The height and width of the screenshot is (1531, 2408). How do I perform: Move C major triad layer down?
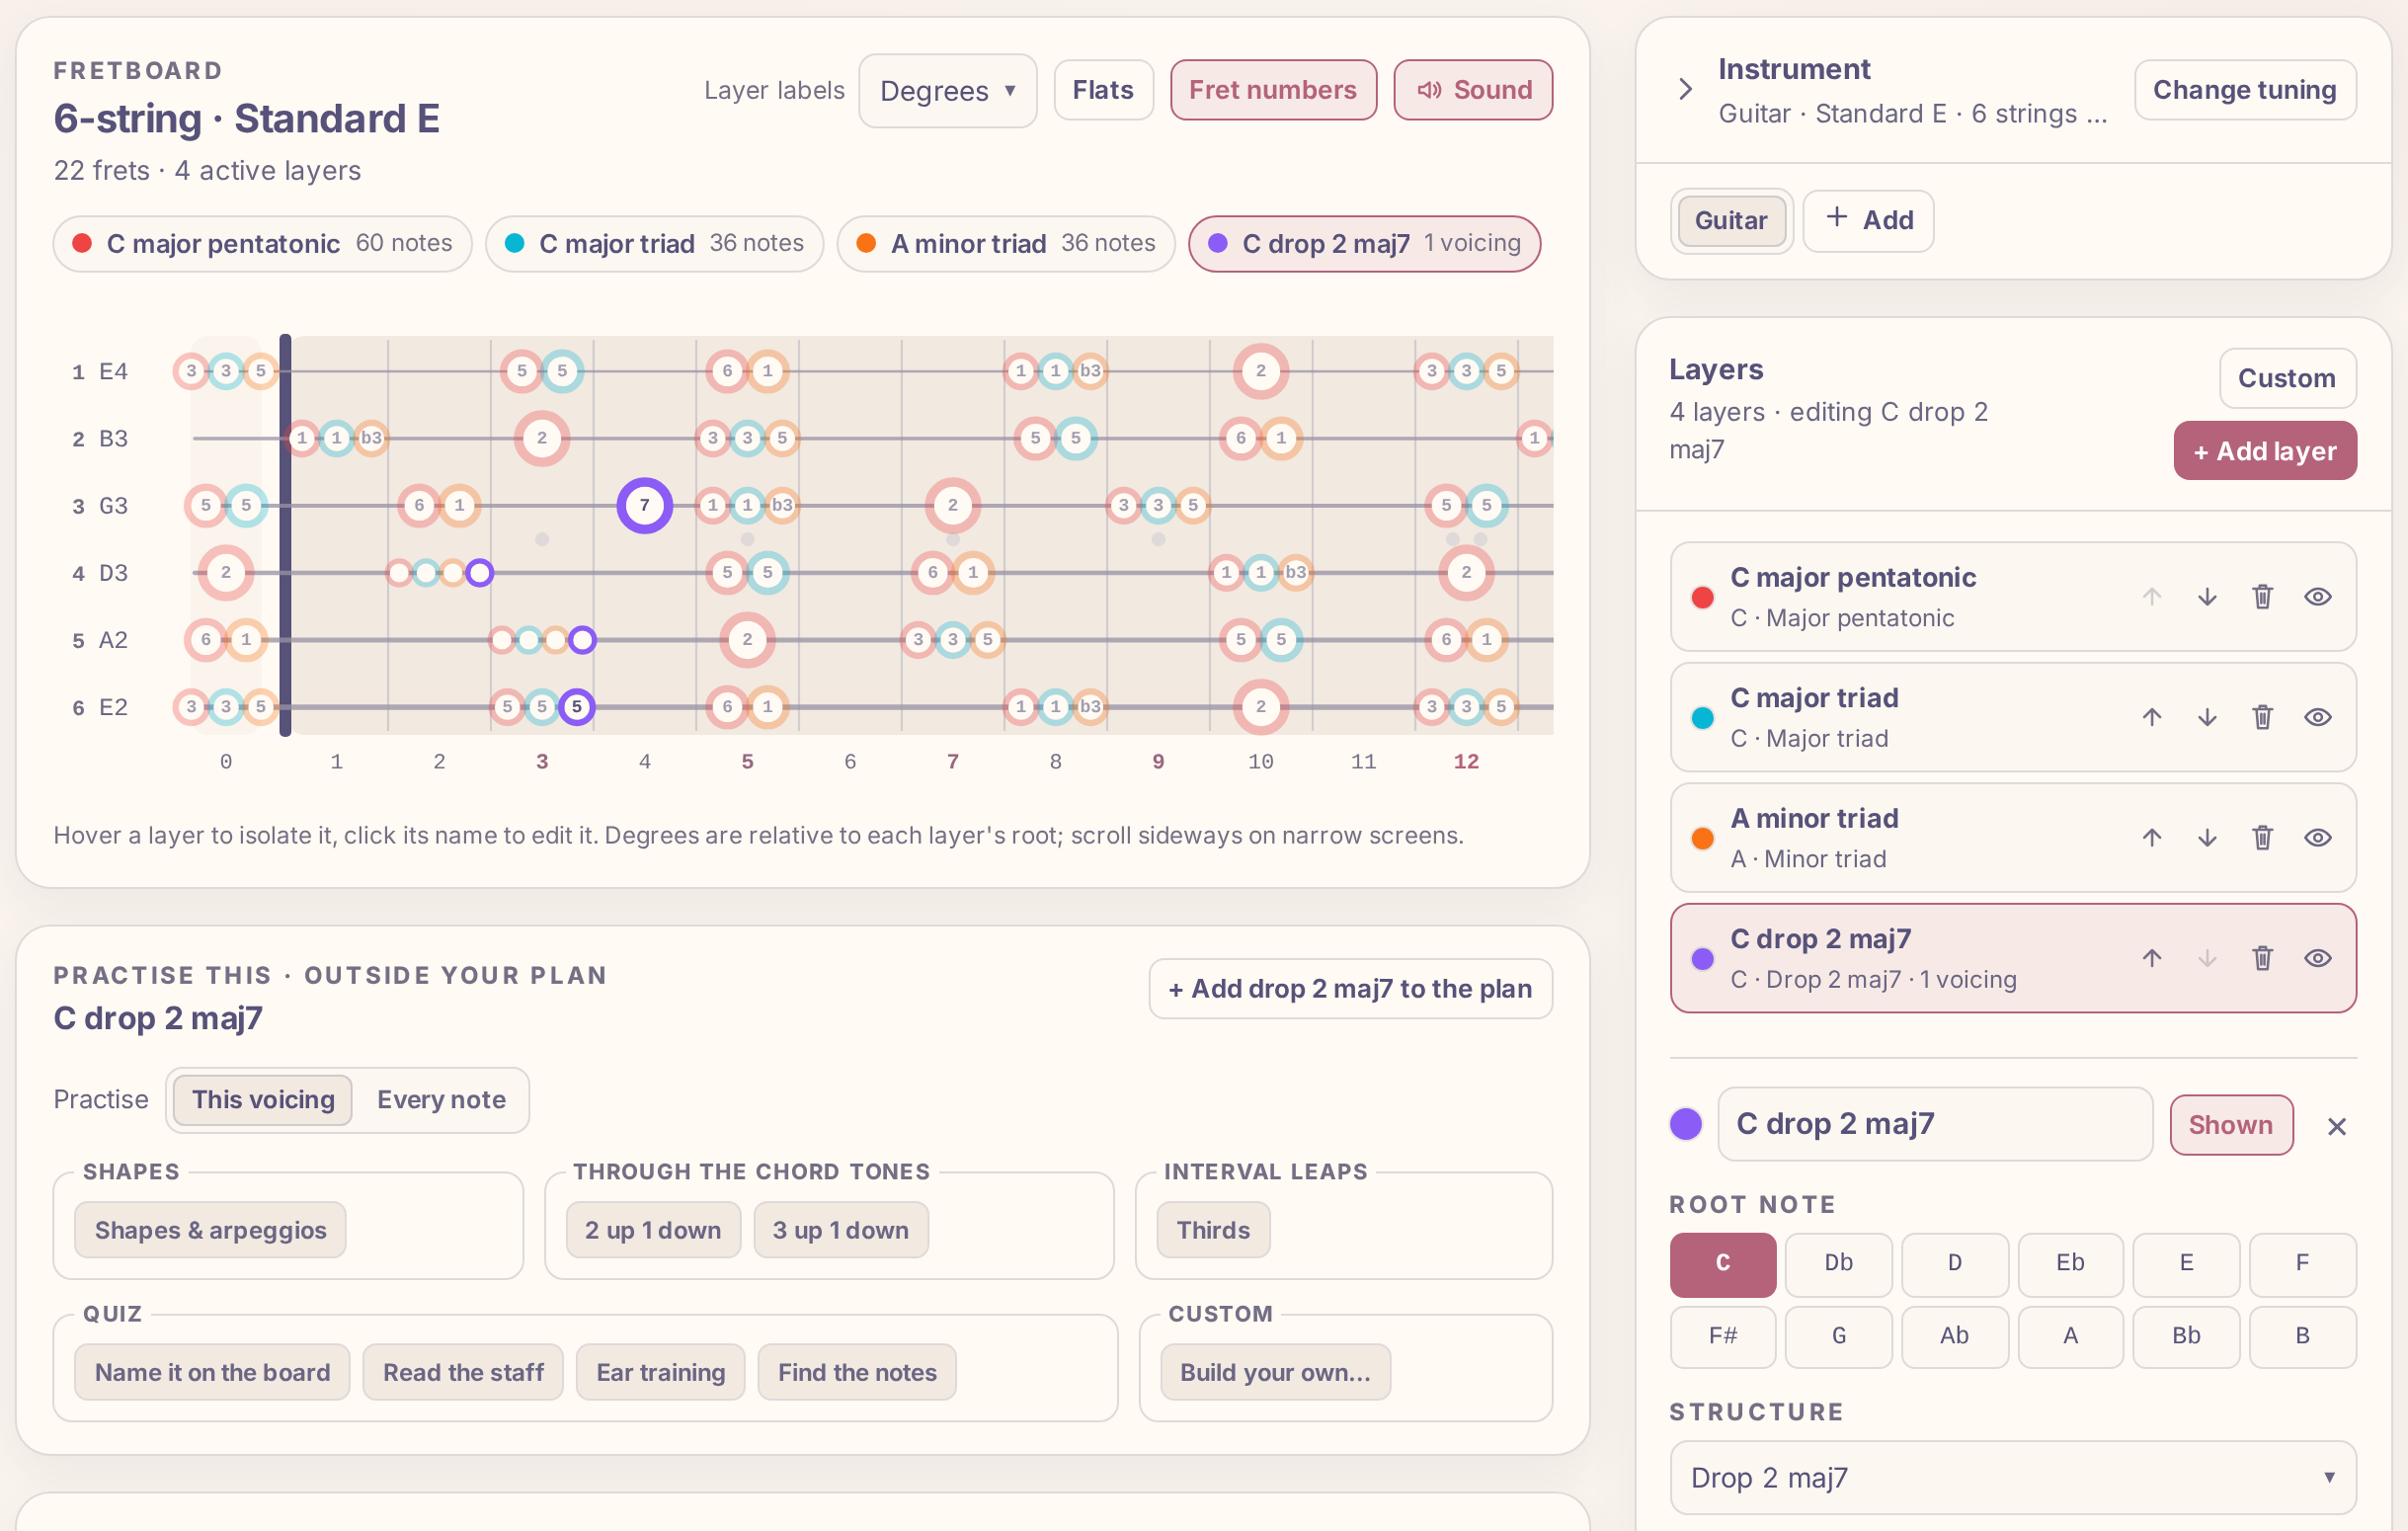[2207, 717]
